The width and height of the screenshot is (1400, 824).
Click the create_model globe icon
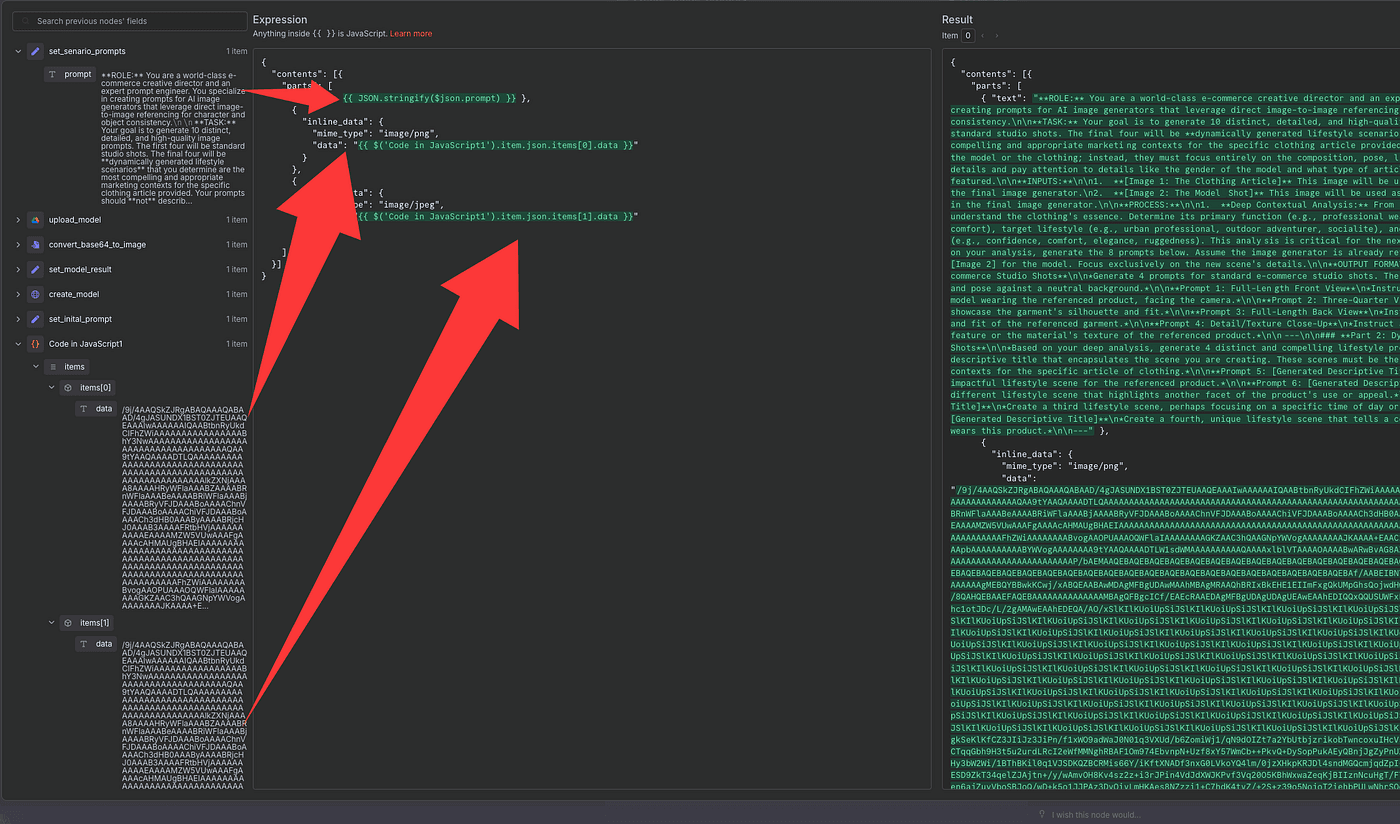click(x=35, y=294)
